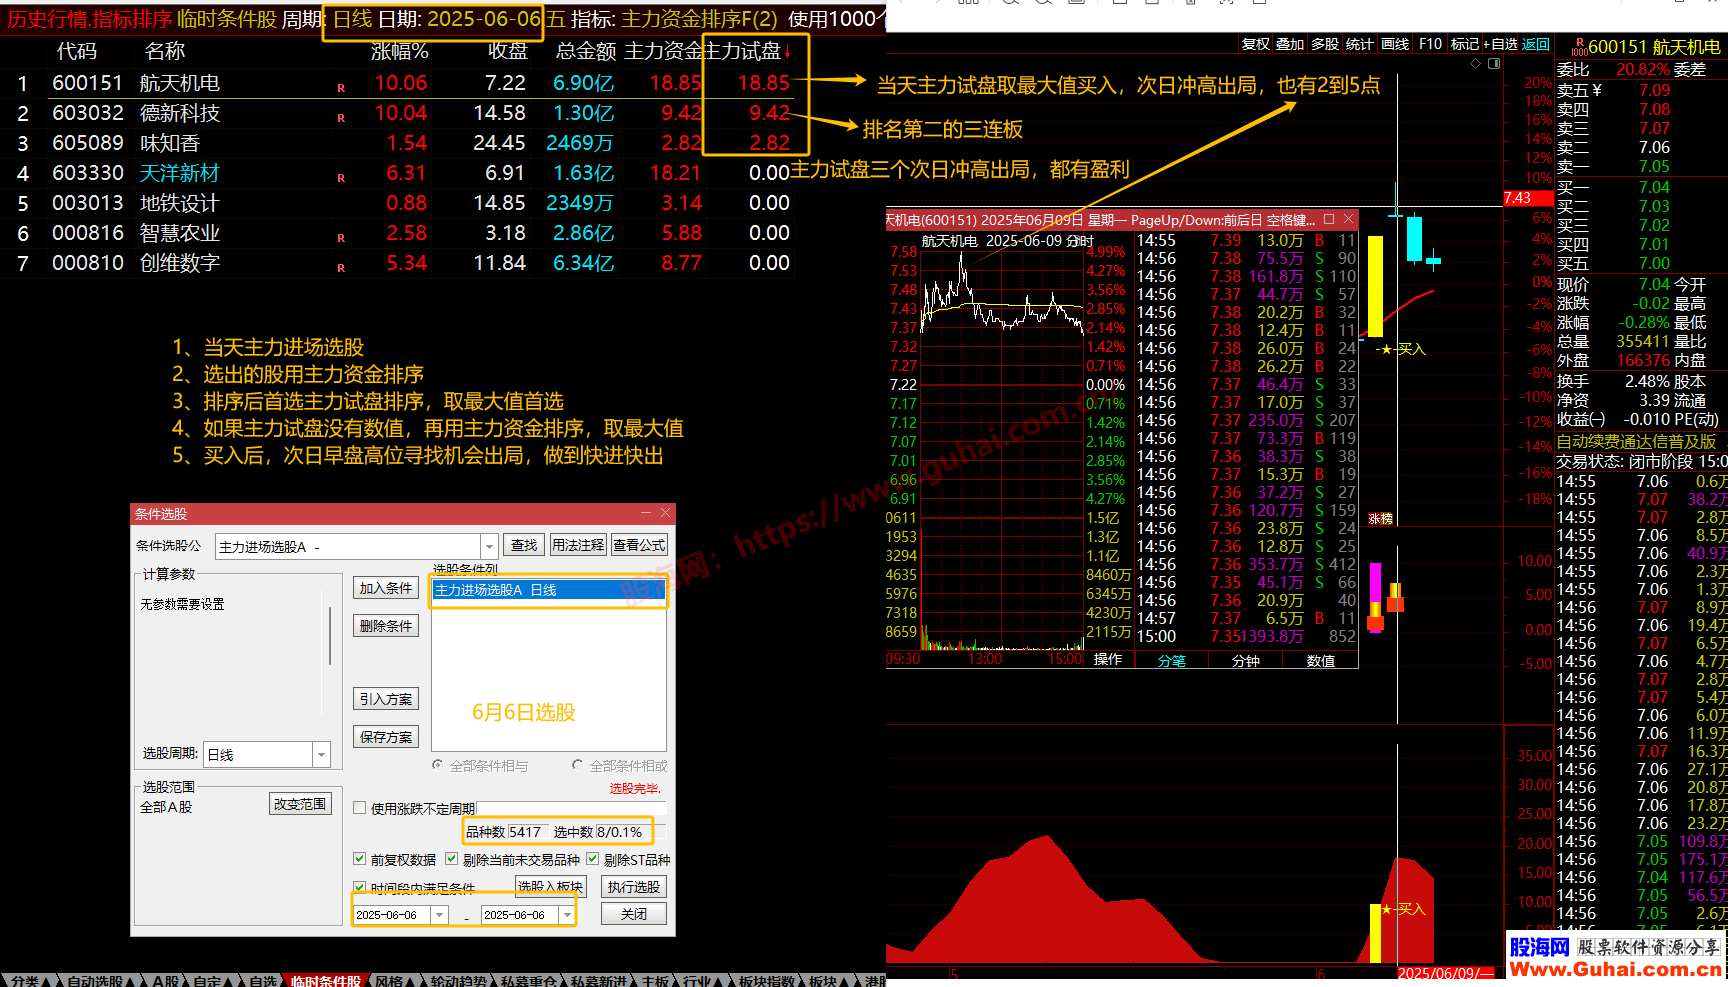Open F10 company info
1728x987 pixels.
pyautogui.click(x=1430, y=44)
